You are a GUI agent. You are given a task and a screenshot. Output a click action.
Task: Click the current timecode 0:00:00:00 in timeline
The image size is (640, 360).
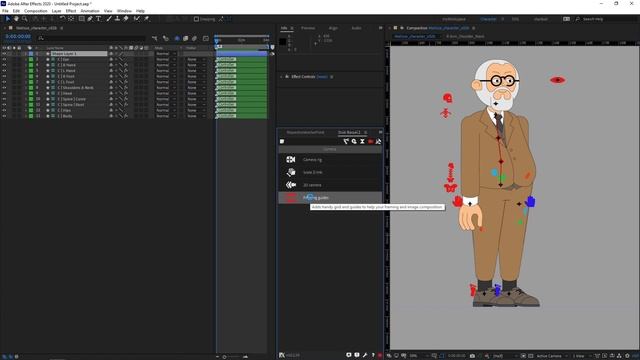point(18,37)
